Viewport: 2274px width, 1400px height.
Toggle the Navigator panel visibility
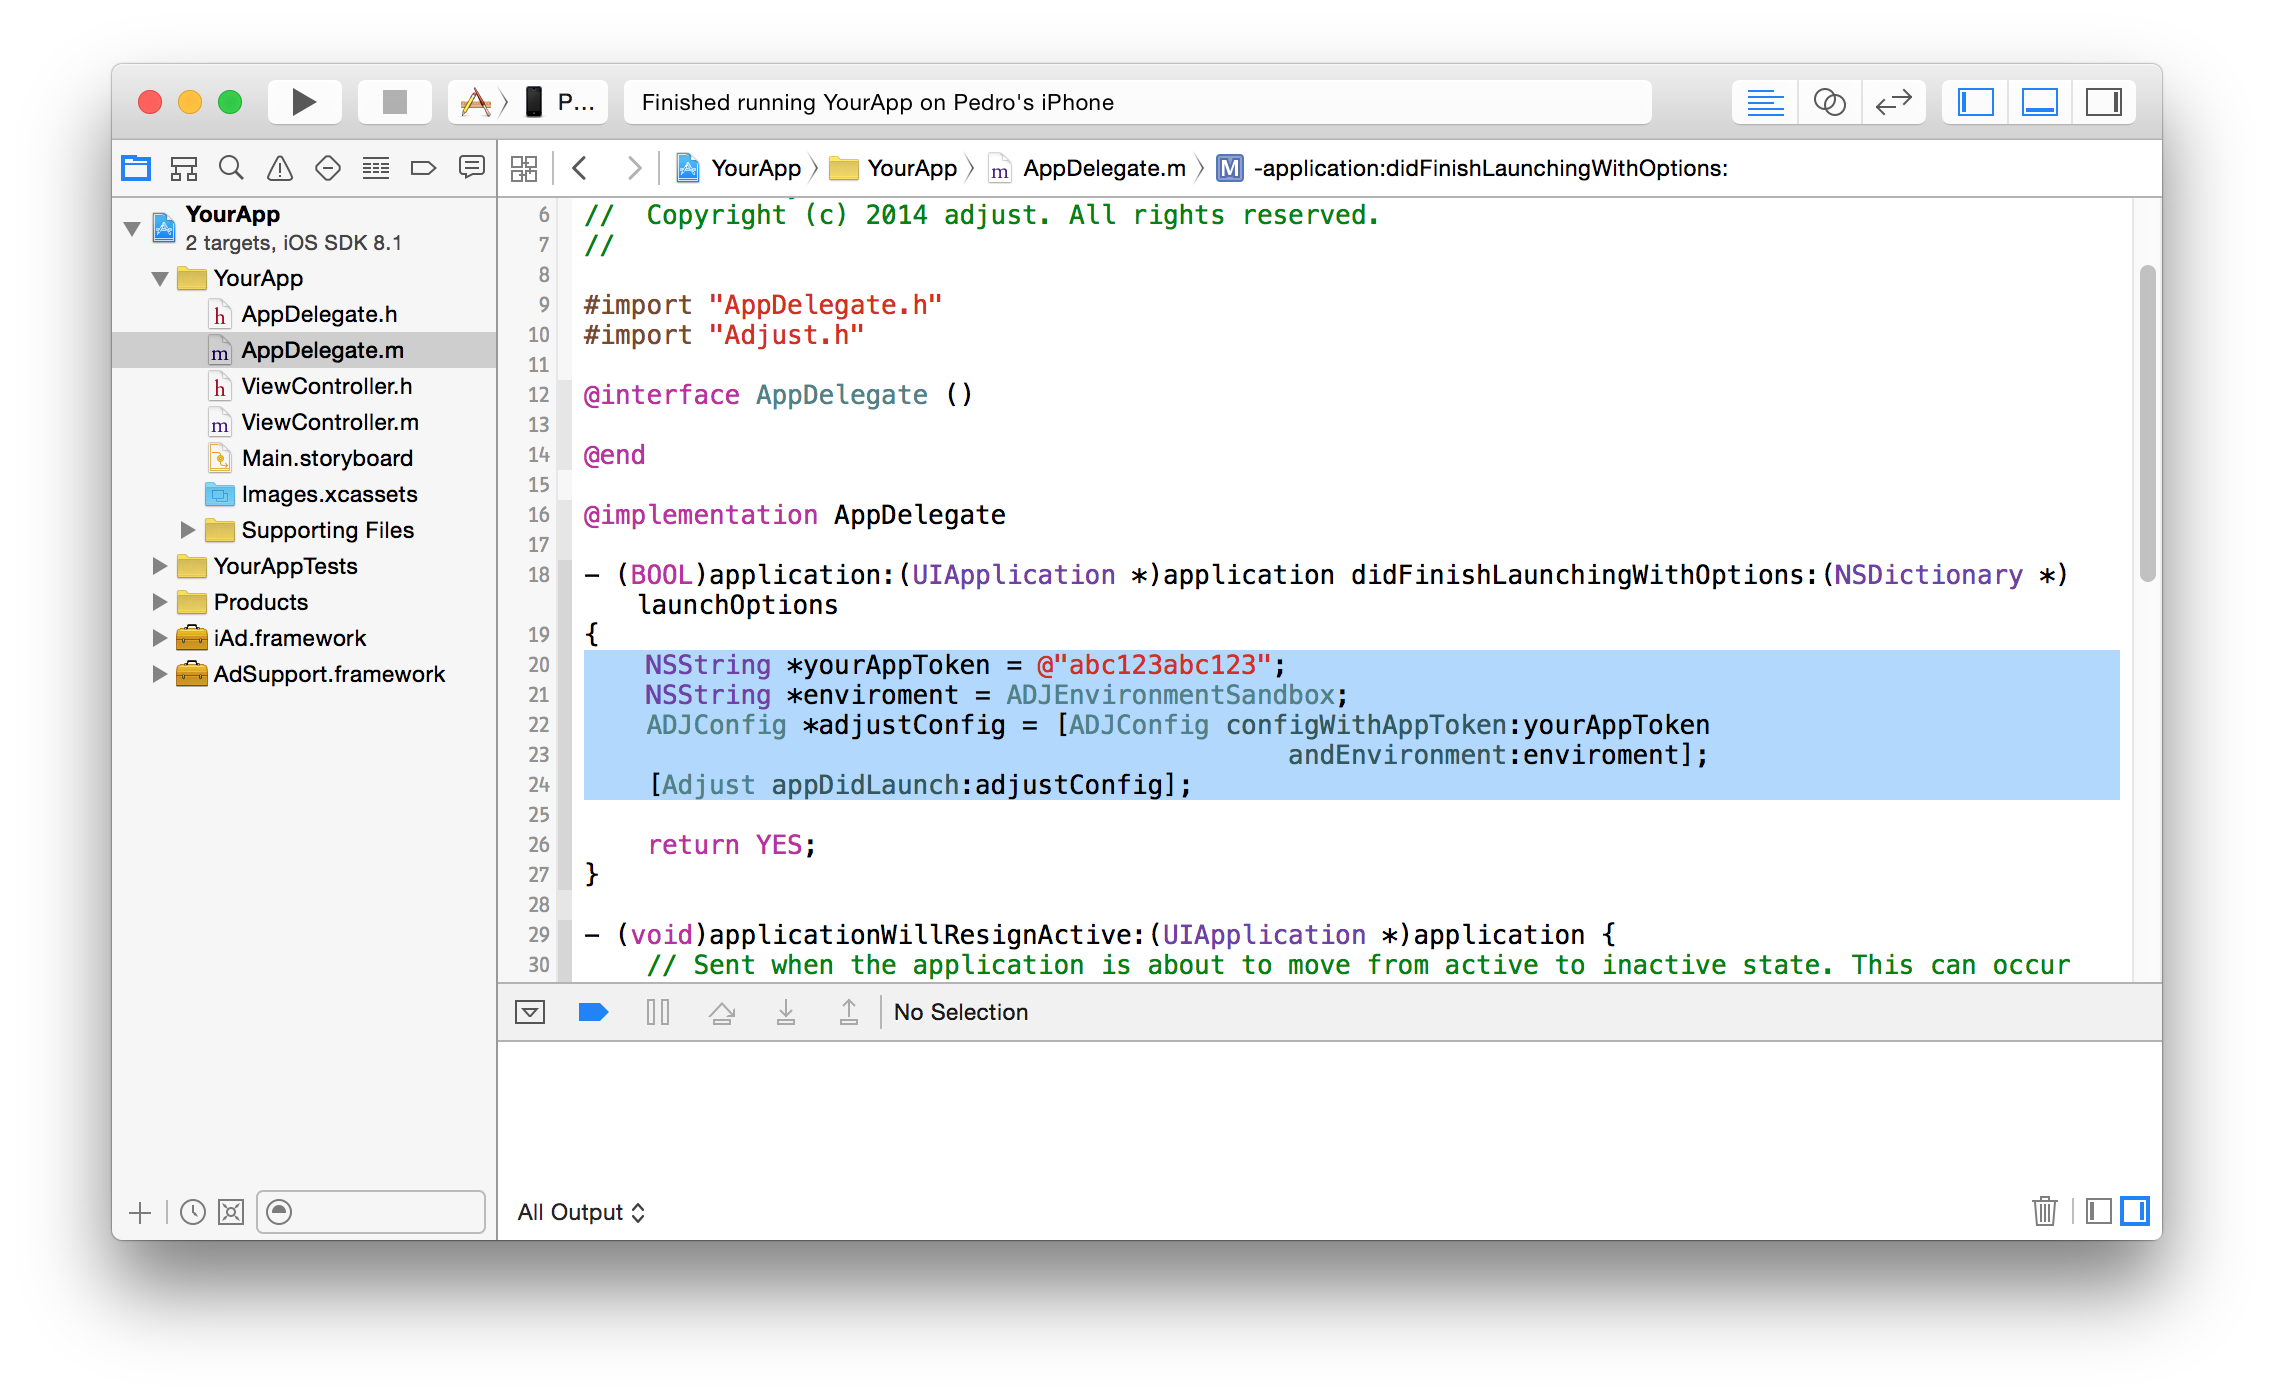click(x=1975, y=102)
